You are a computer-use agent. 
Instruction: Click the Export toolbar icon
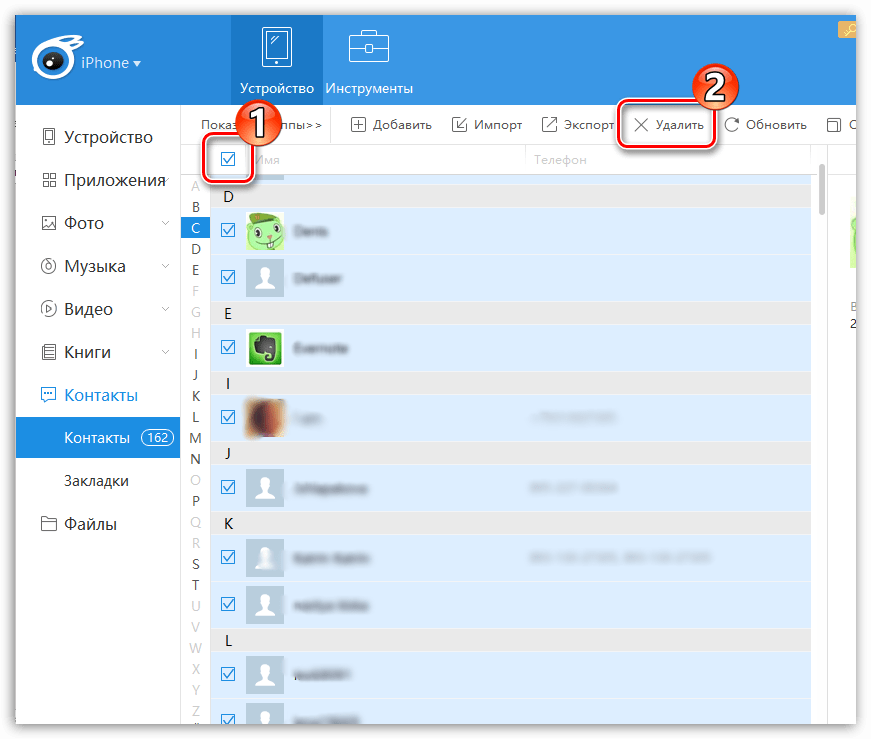550,125
